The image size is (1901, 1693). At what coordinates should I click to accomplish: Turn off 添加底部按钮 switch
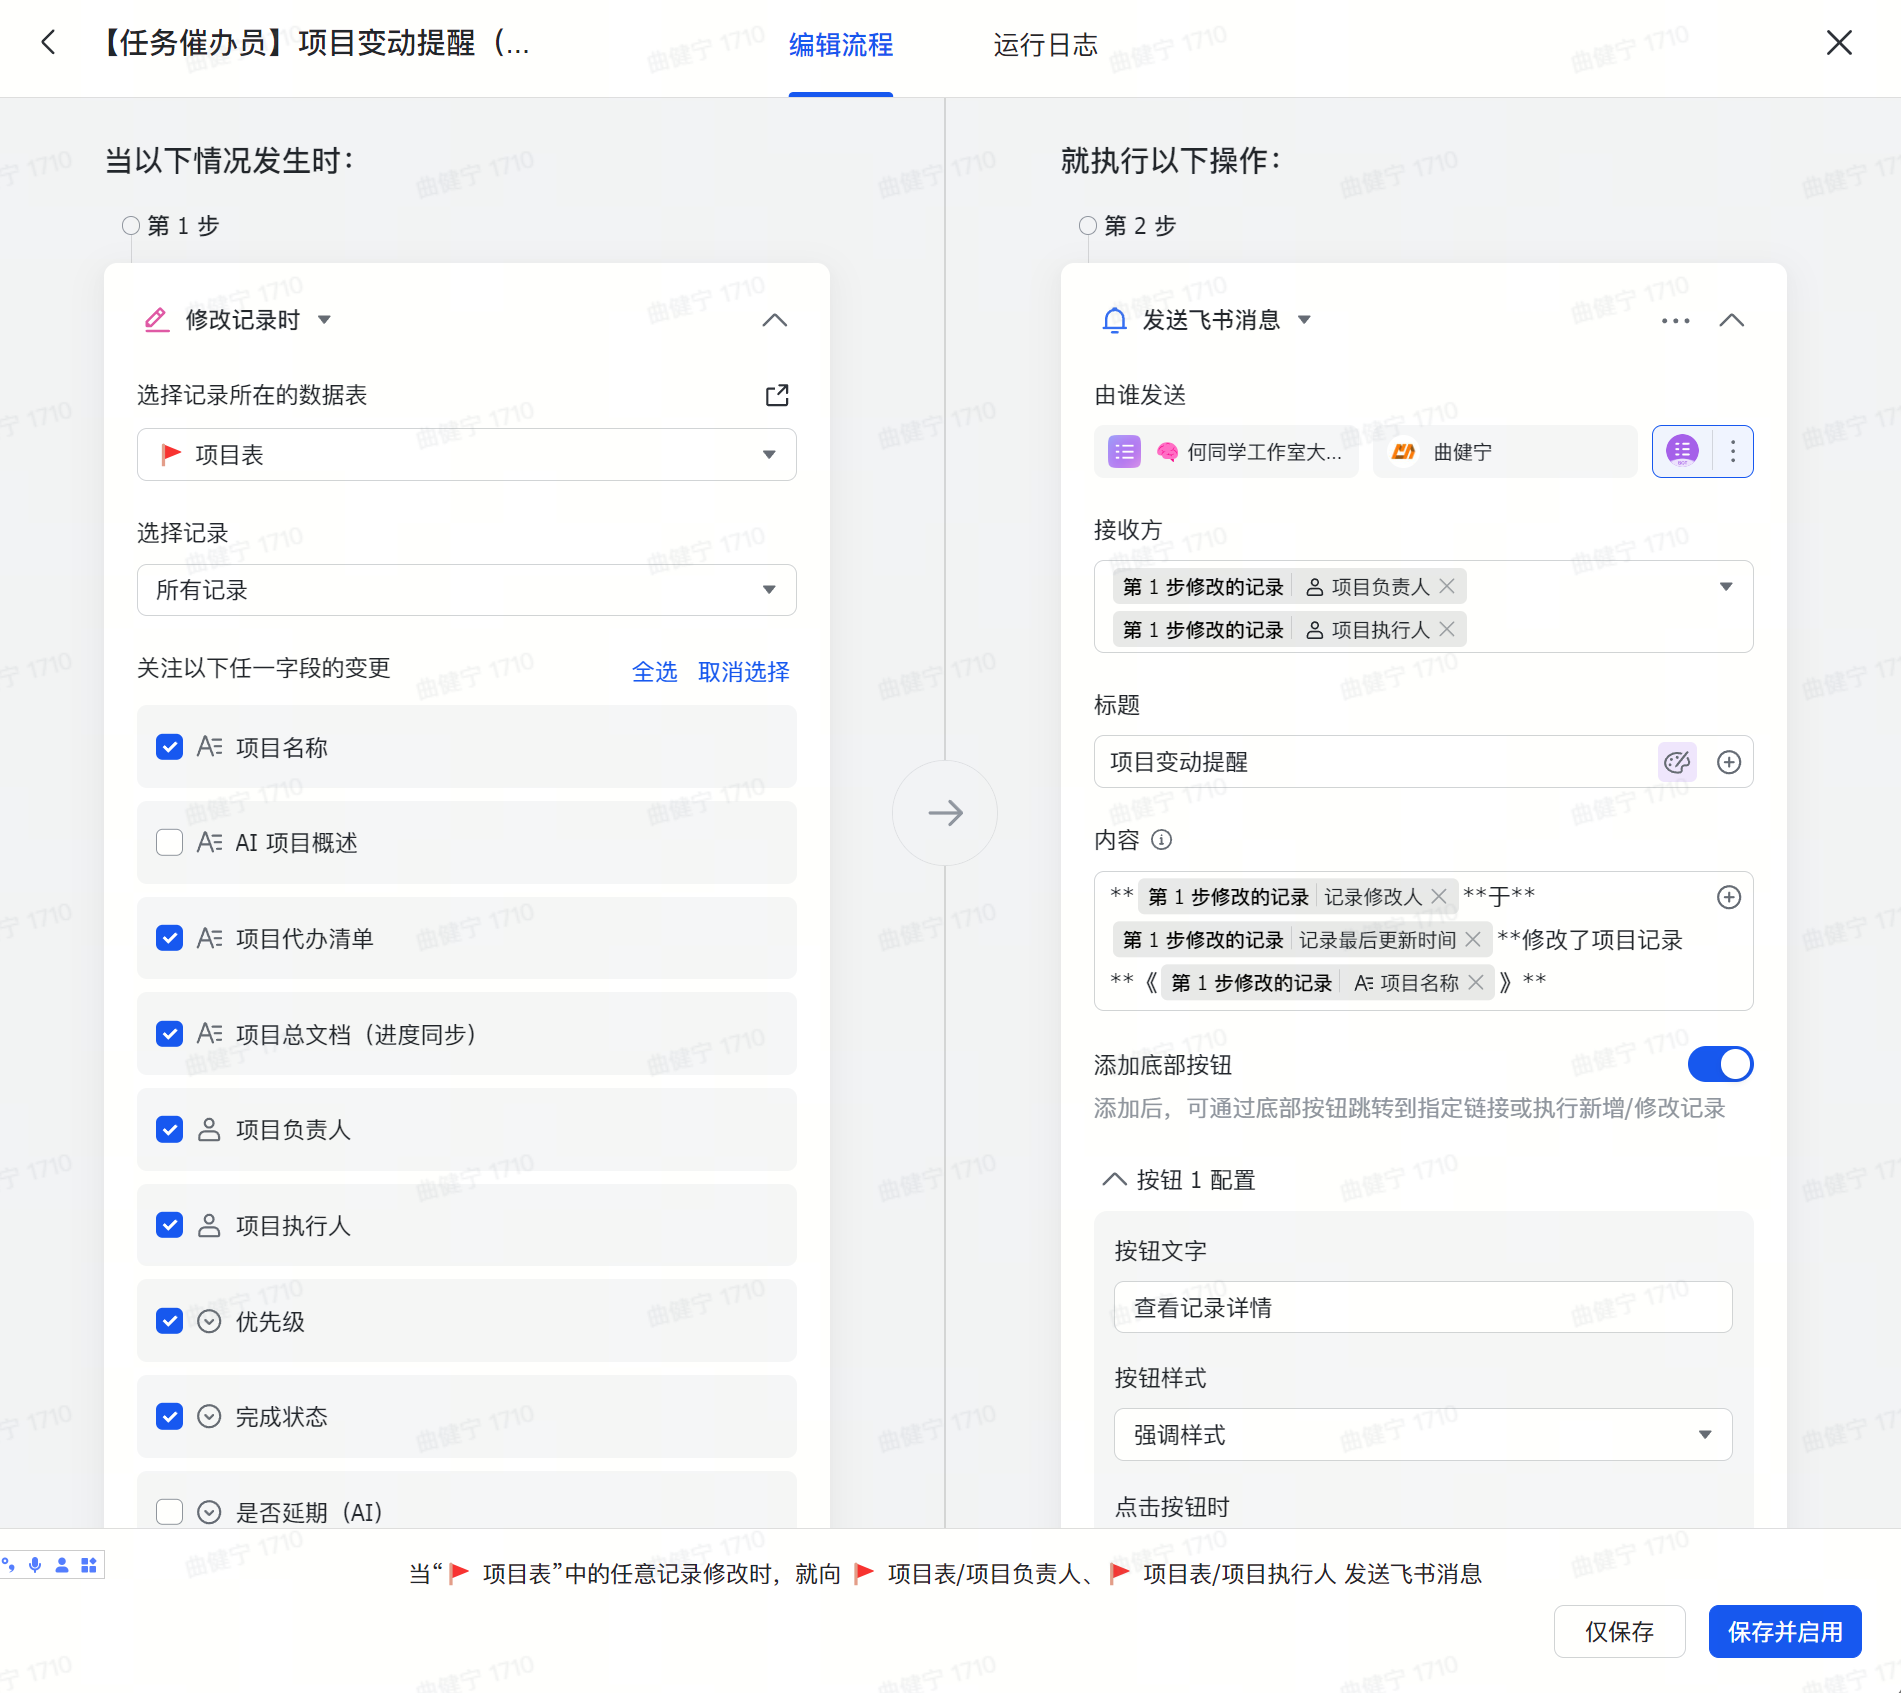point(1720,1065)
